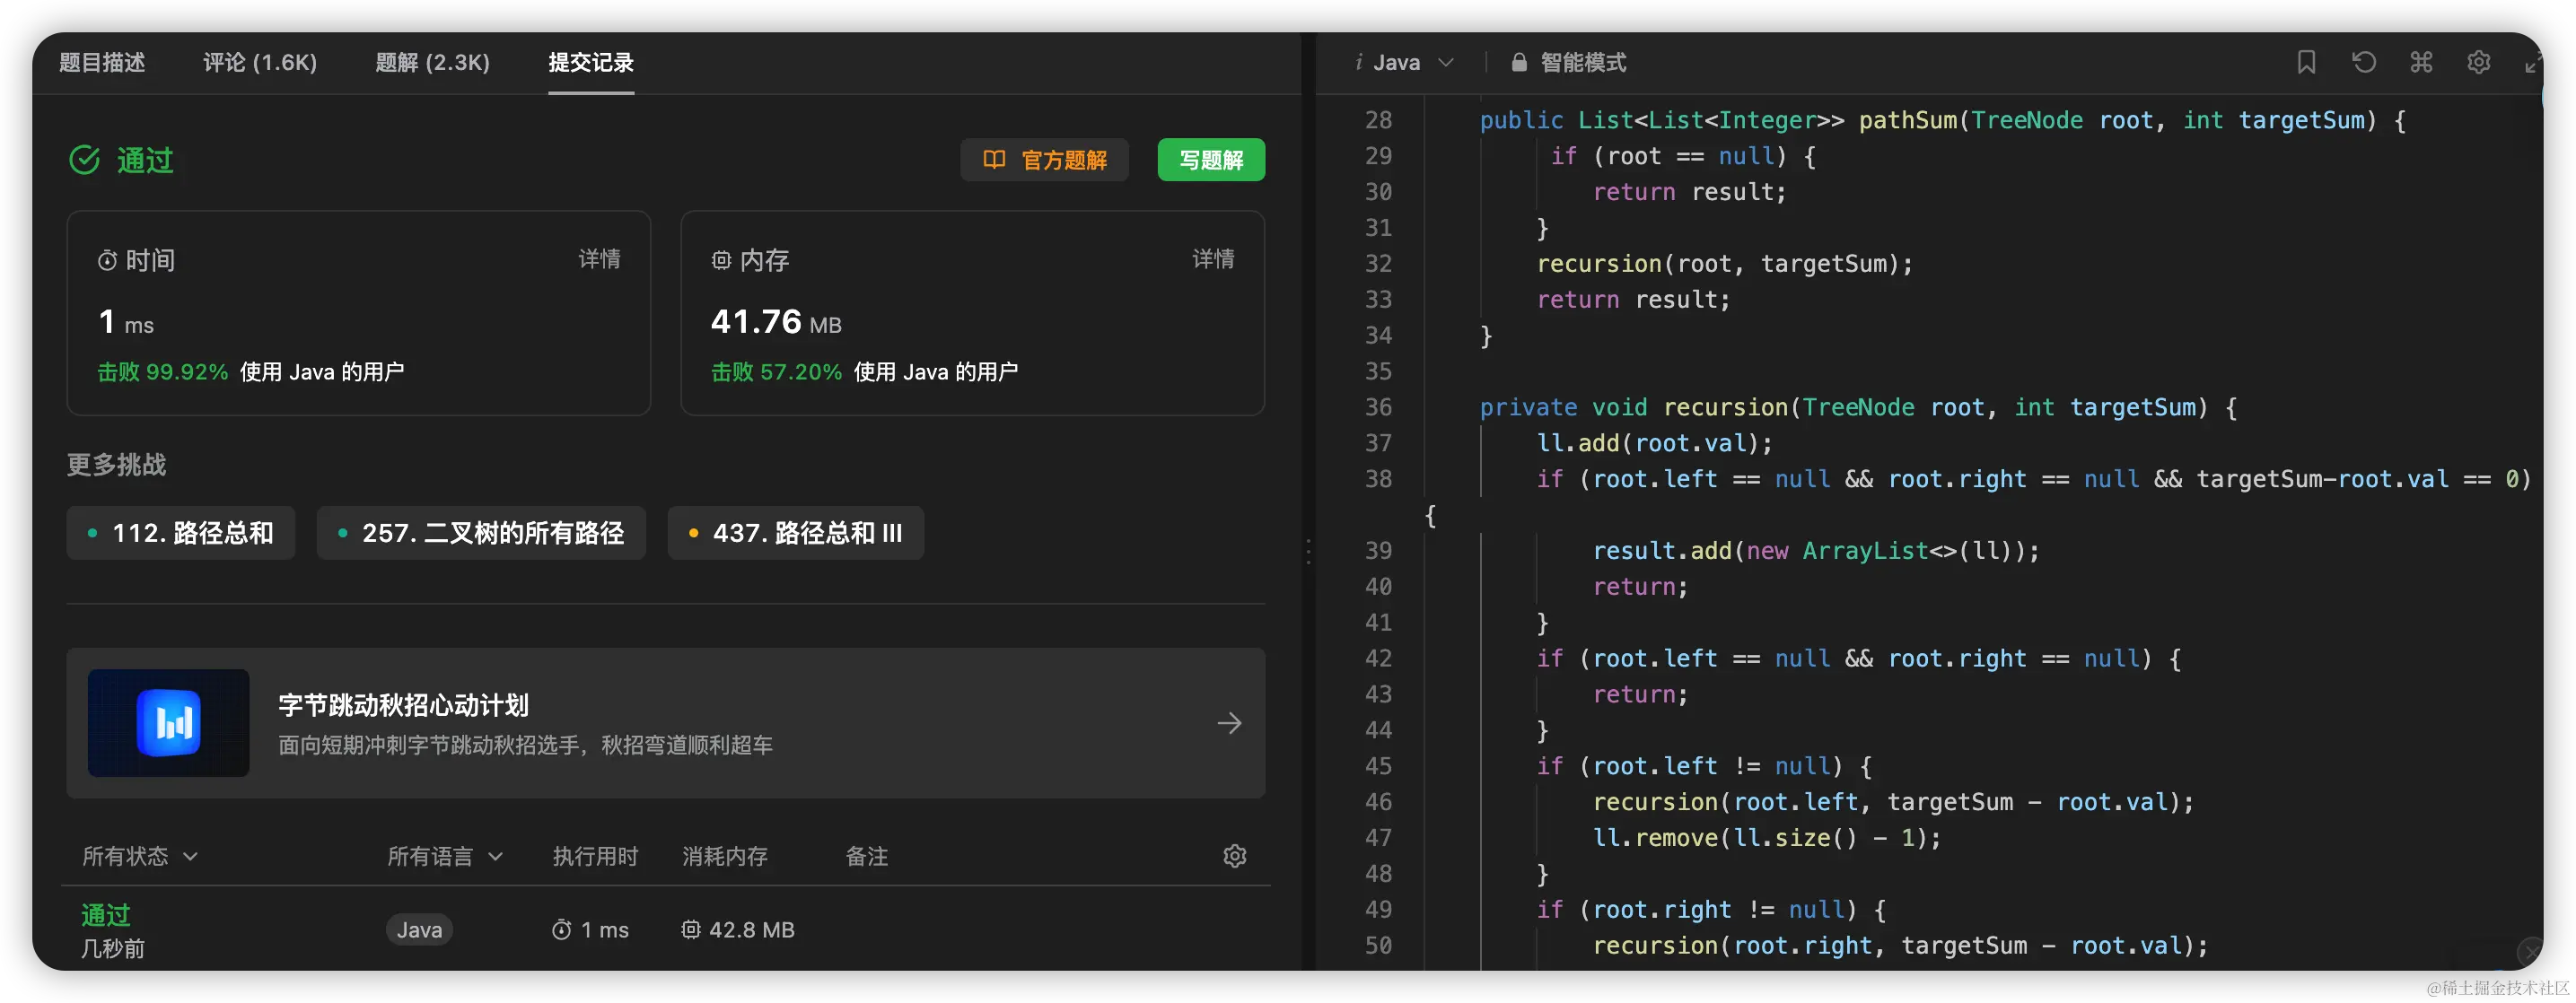Click the fullscreen expand editor icon

coord(2533,64)
